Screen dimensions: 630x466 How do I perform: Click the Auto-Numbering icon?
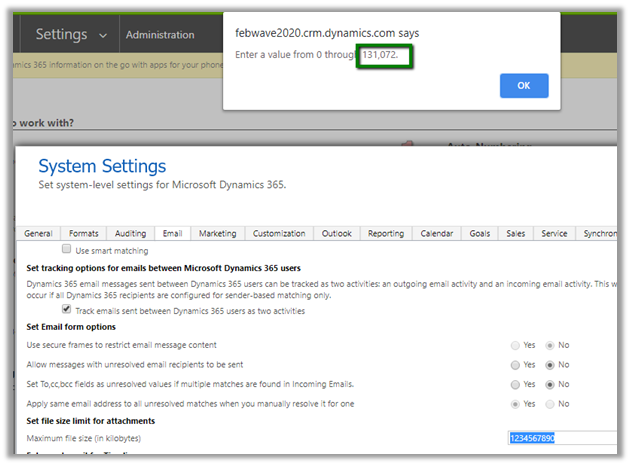coord(407,146)
